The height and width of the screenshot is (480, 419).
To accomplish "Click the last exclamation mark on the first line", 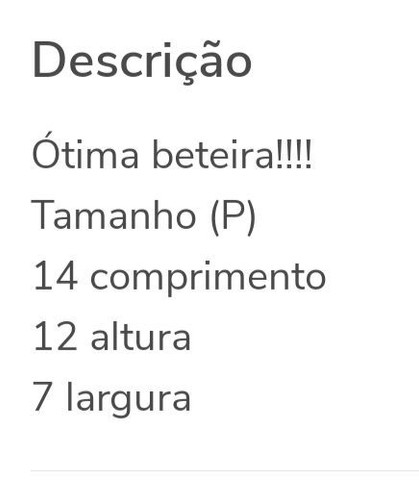I will 308,155.
